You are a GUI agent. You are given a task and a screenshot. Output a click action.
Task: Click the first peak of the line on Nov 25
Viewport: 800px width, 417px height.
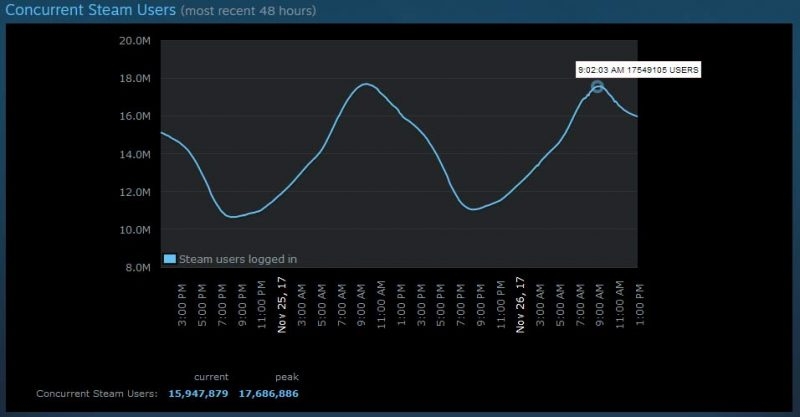(x=366, y=84)
